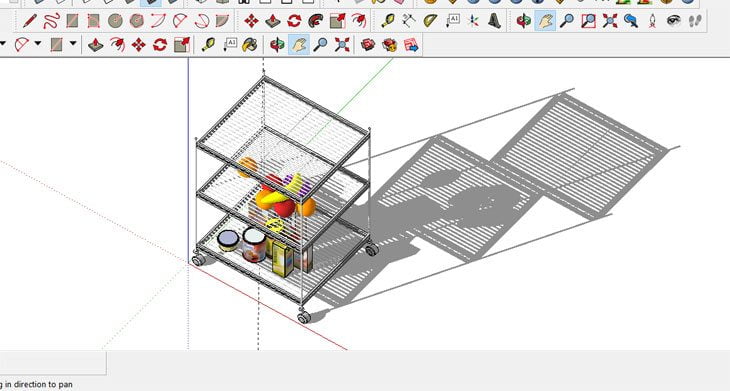Select the Axes tool
This screenshot has height=391, width=730.
473,21
